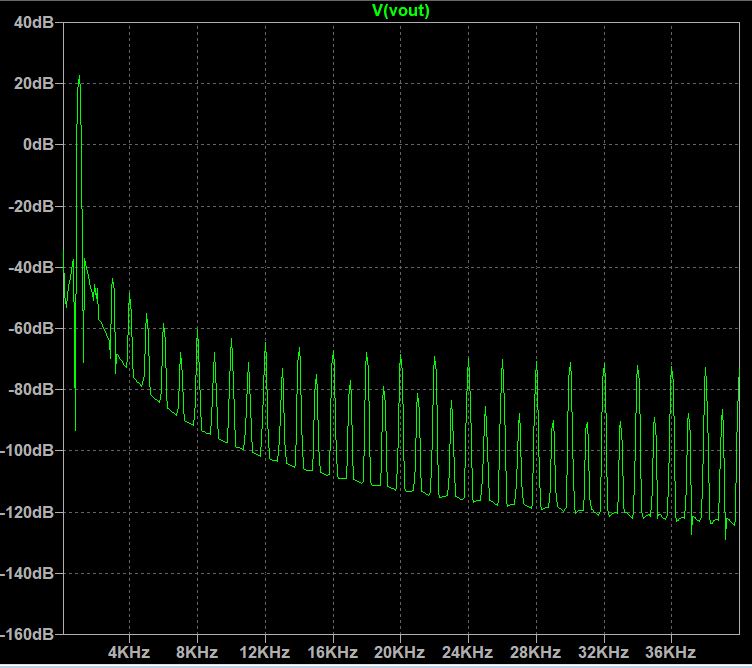Image resolution: width=752 pixels, height=668 pixels.
Task: Click the -160dB axis label
Action: (x=27, y=634)
